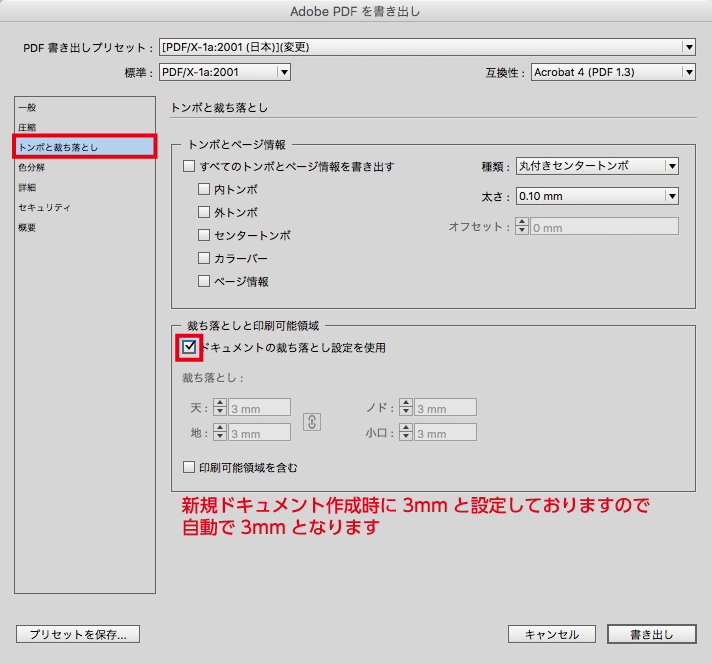This screenshot has width=712, height=664.
Task: Open the 種類 丸付きセンタートンボ dropdown
Action: tap(597, 166)
